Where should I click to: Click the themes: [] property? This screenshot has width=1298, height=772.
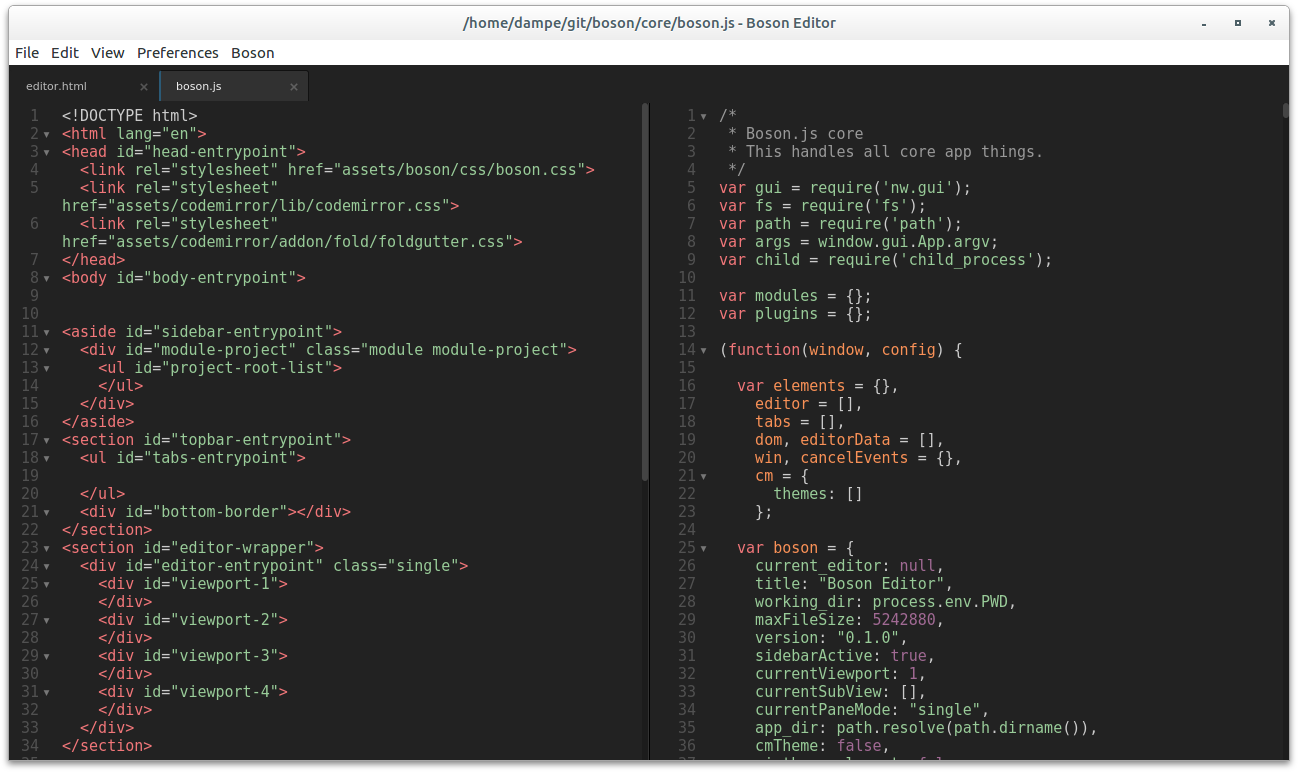818,494
